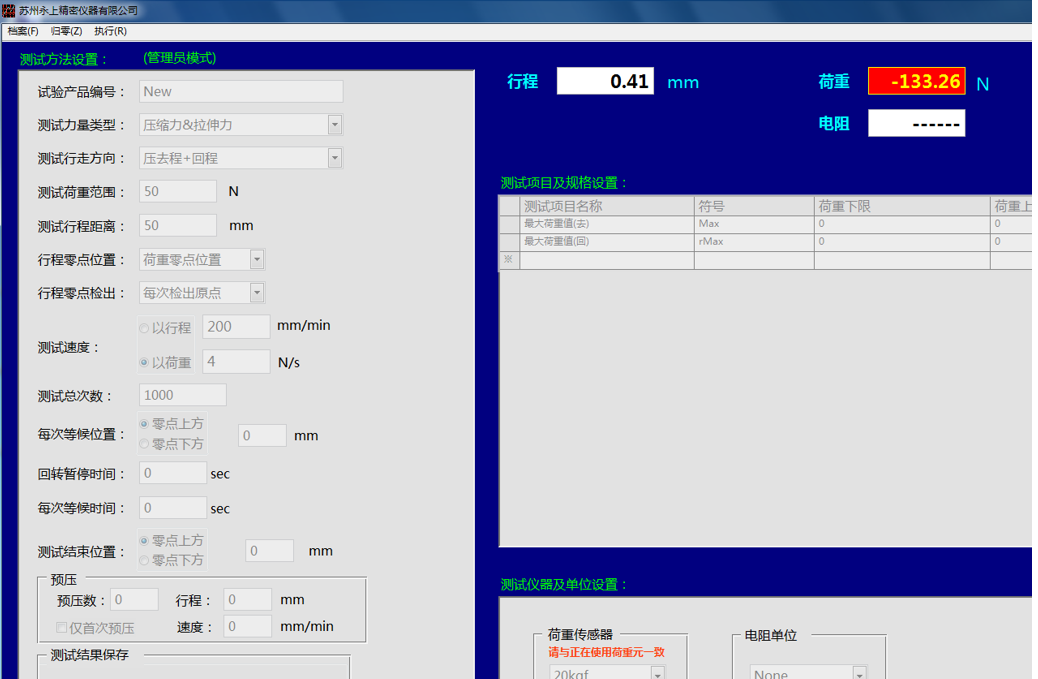1038x679 pixels.
Task: Select the 最大荷重值(去) table row cell
Action: pos(606,224)
